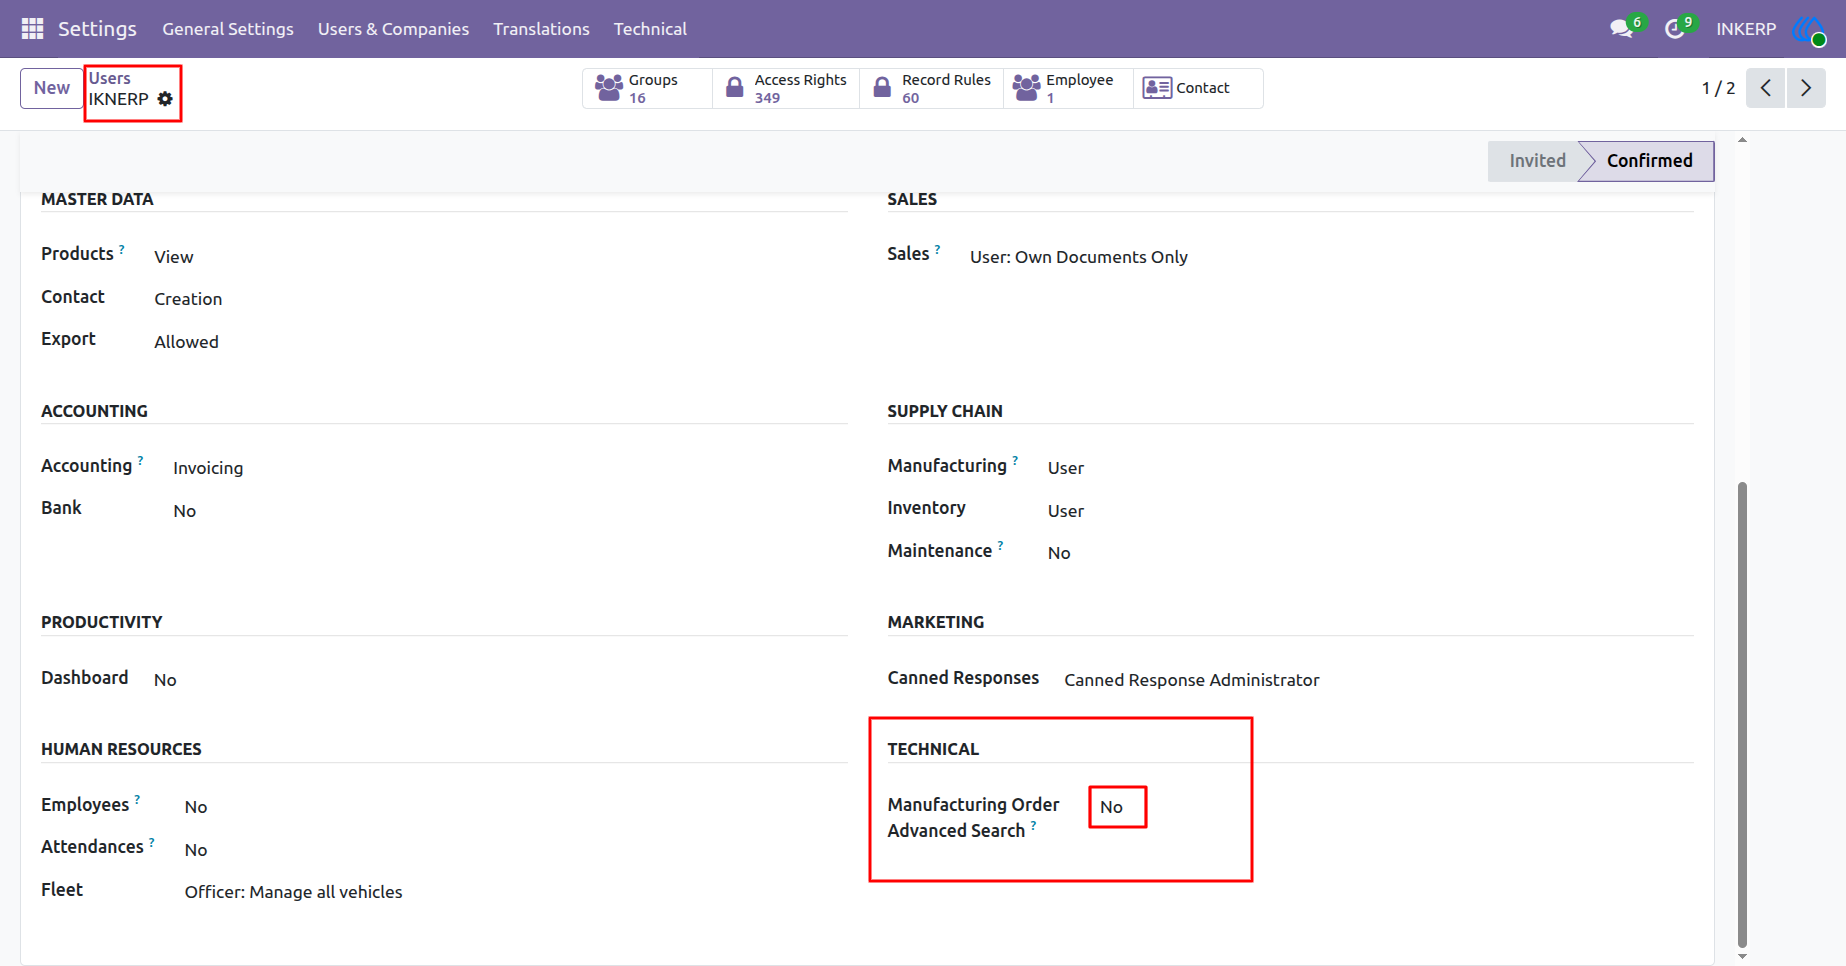This screenshot has width=1846, height=966.
Task: Click the Products help tooltip question mark
Action: pyautogui.click(x=122, y=248)
